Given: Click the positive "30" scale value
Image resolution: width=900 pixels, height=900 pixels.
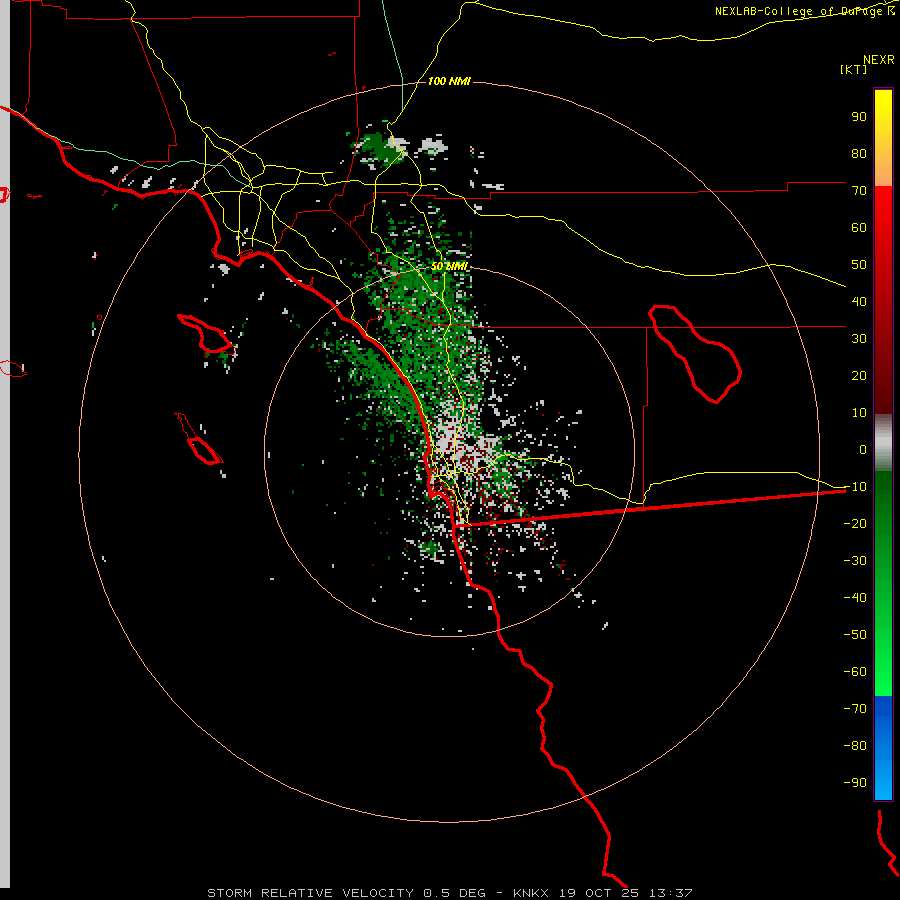Looking at the screenshot, I should (859, 339).
